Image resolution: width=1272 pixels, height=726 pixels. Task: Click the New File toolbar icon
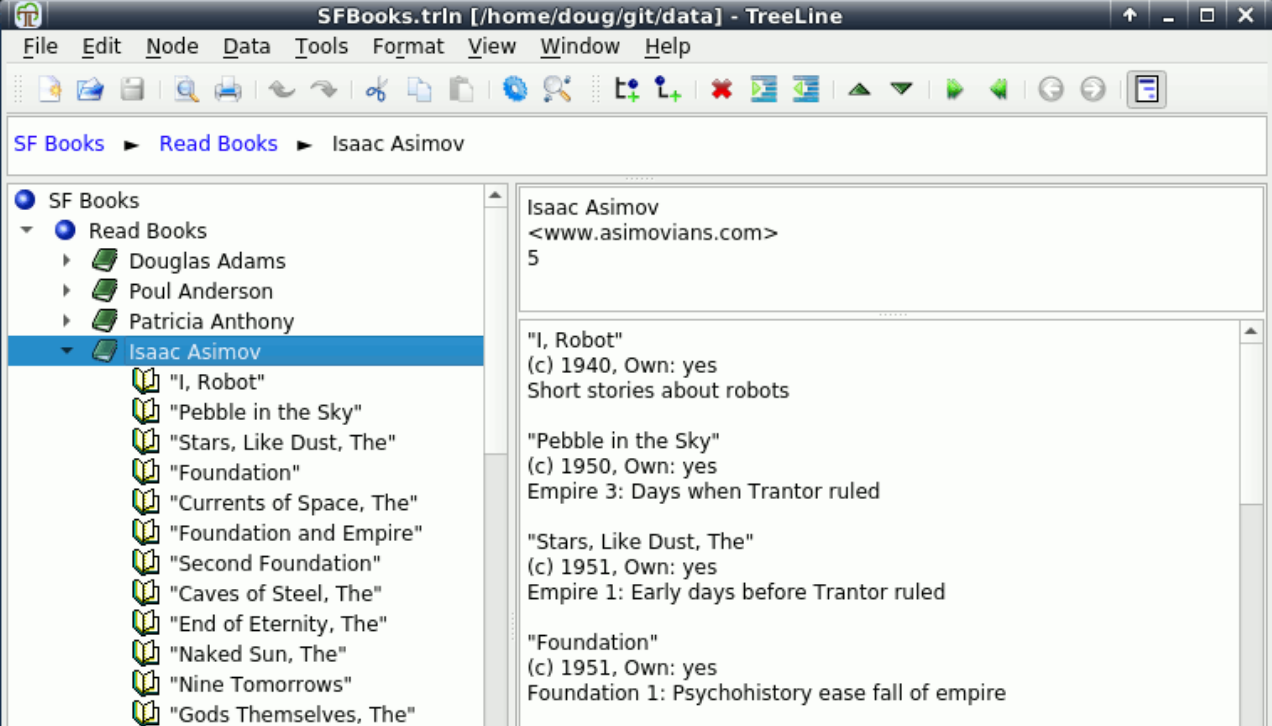tap(49, 90)
